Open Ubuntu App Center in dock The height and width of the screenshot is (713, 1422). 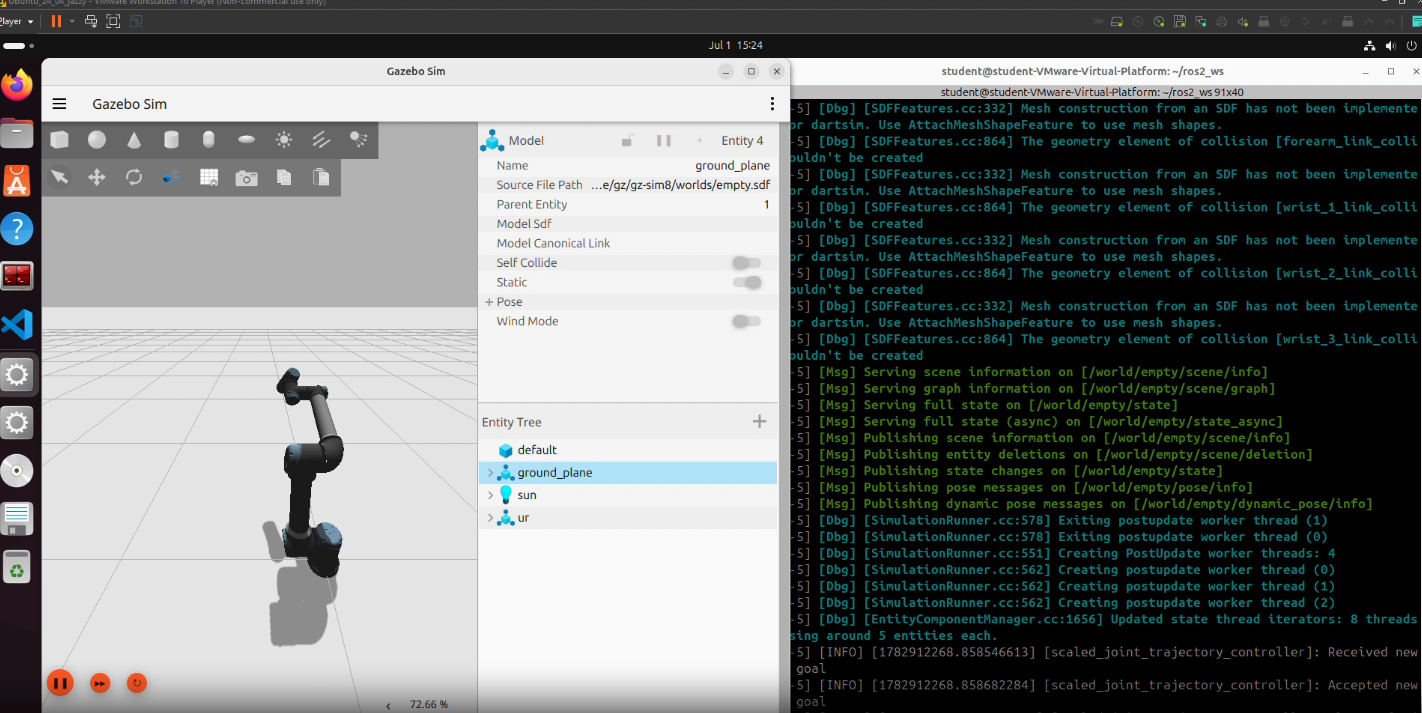tap(17, 181)
